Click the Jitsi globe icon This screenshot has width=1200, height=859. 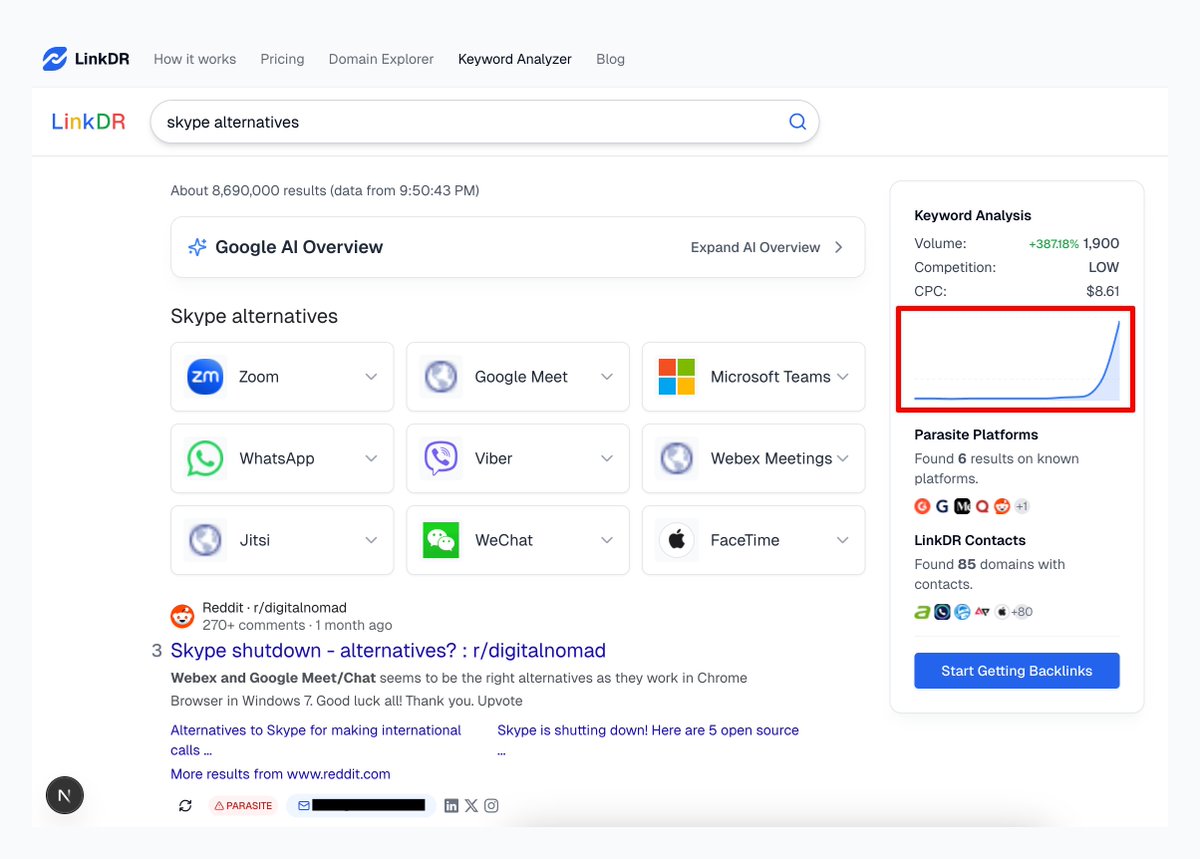205,540
